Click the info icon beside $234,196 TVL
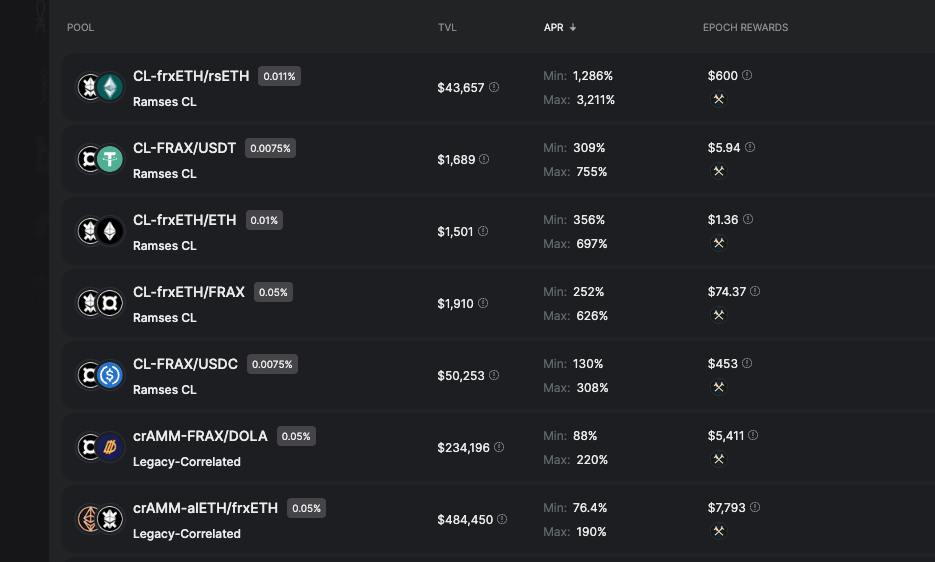The height and width of the screenshot is (562, 935). (x=499, y=447)
